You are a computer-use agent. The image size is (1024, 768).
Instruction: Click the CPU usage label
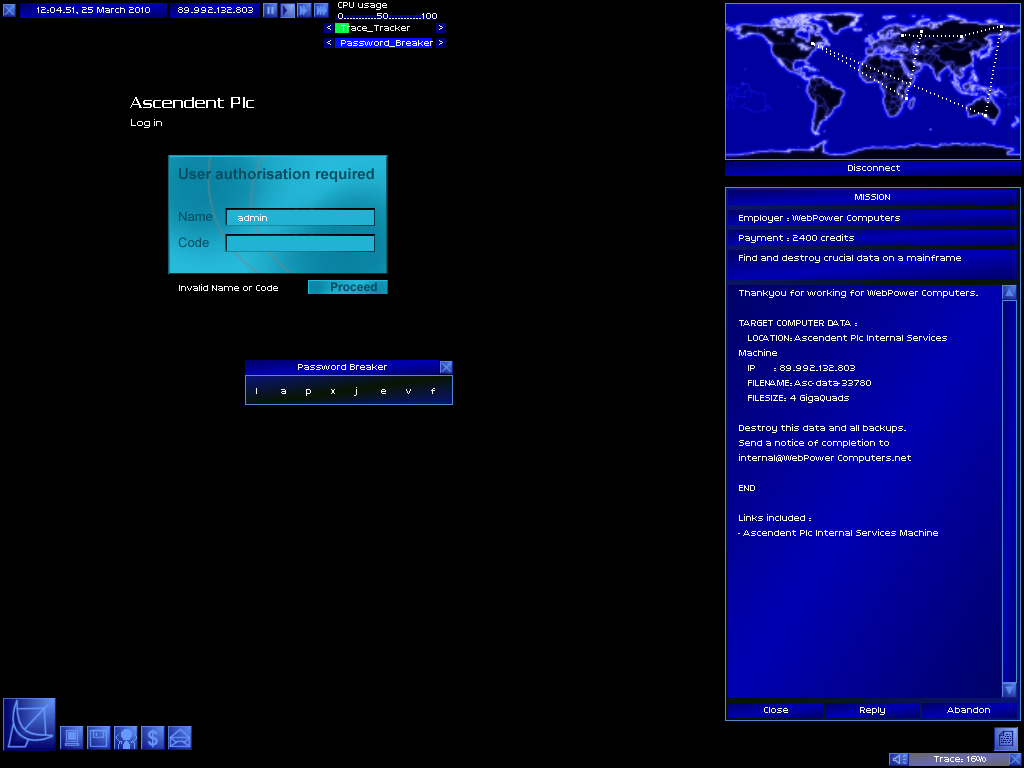point(362,5)
